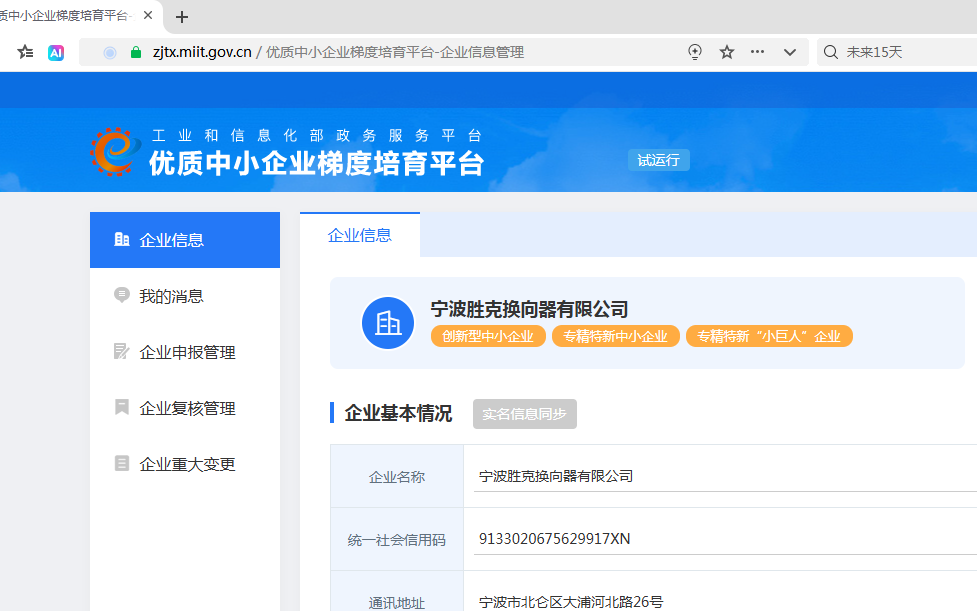The width and height of the screenshot is (977, 611).
Task: Switch to the 企业信息 tab
Action: click(360, 236)
